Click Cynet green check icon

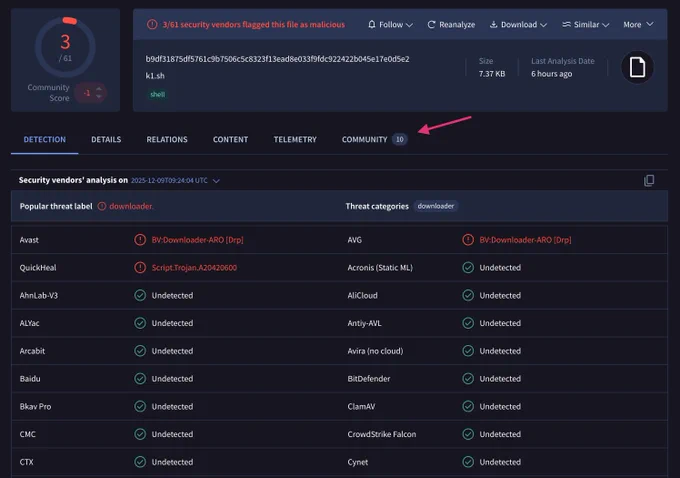tap(468, 462)
